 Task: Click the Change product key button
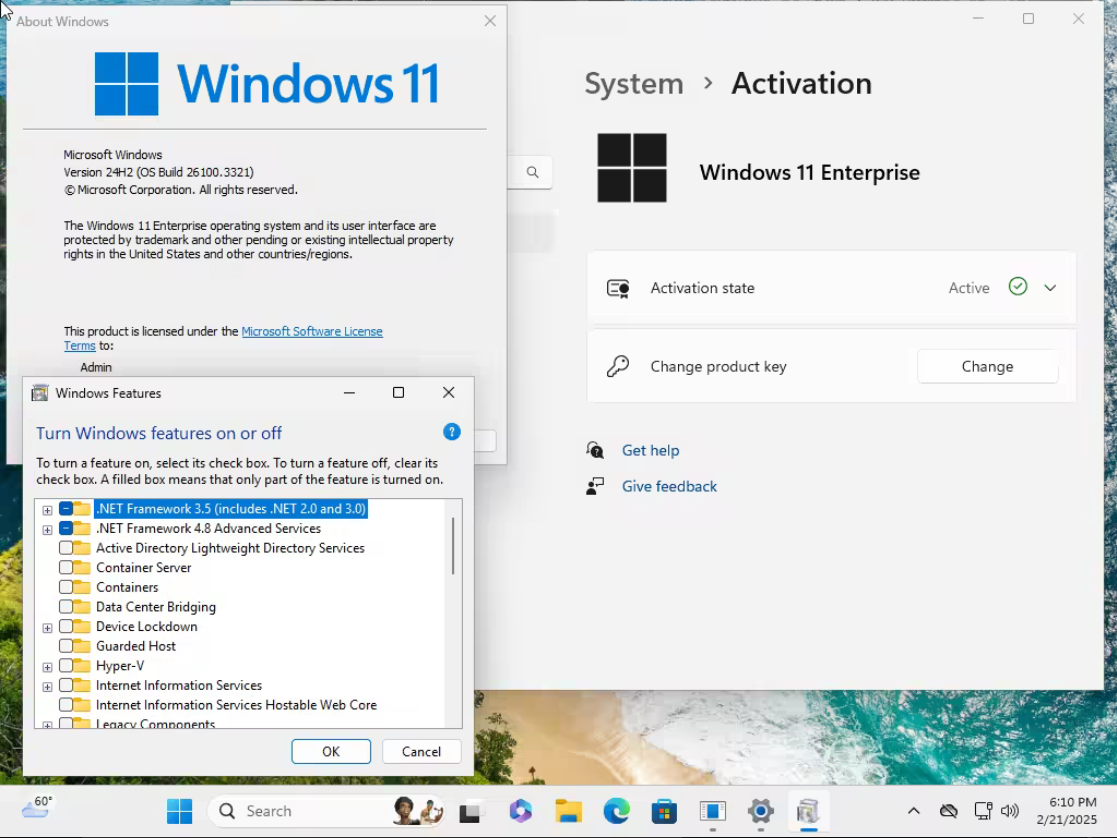(987, 366)
